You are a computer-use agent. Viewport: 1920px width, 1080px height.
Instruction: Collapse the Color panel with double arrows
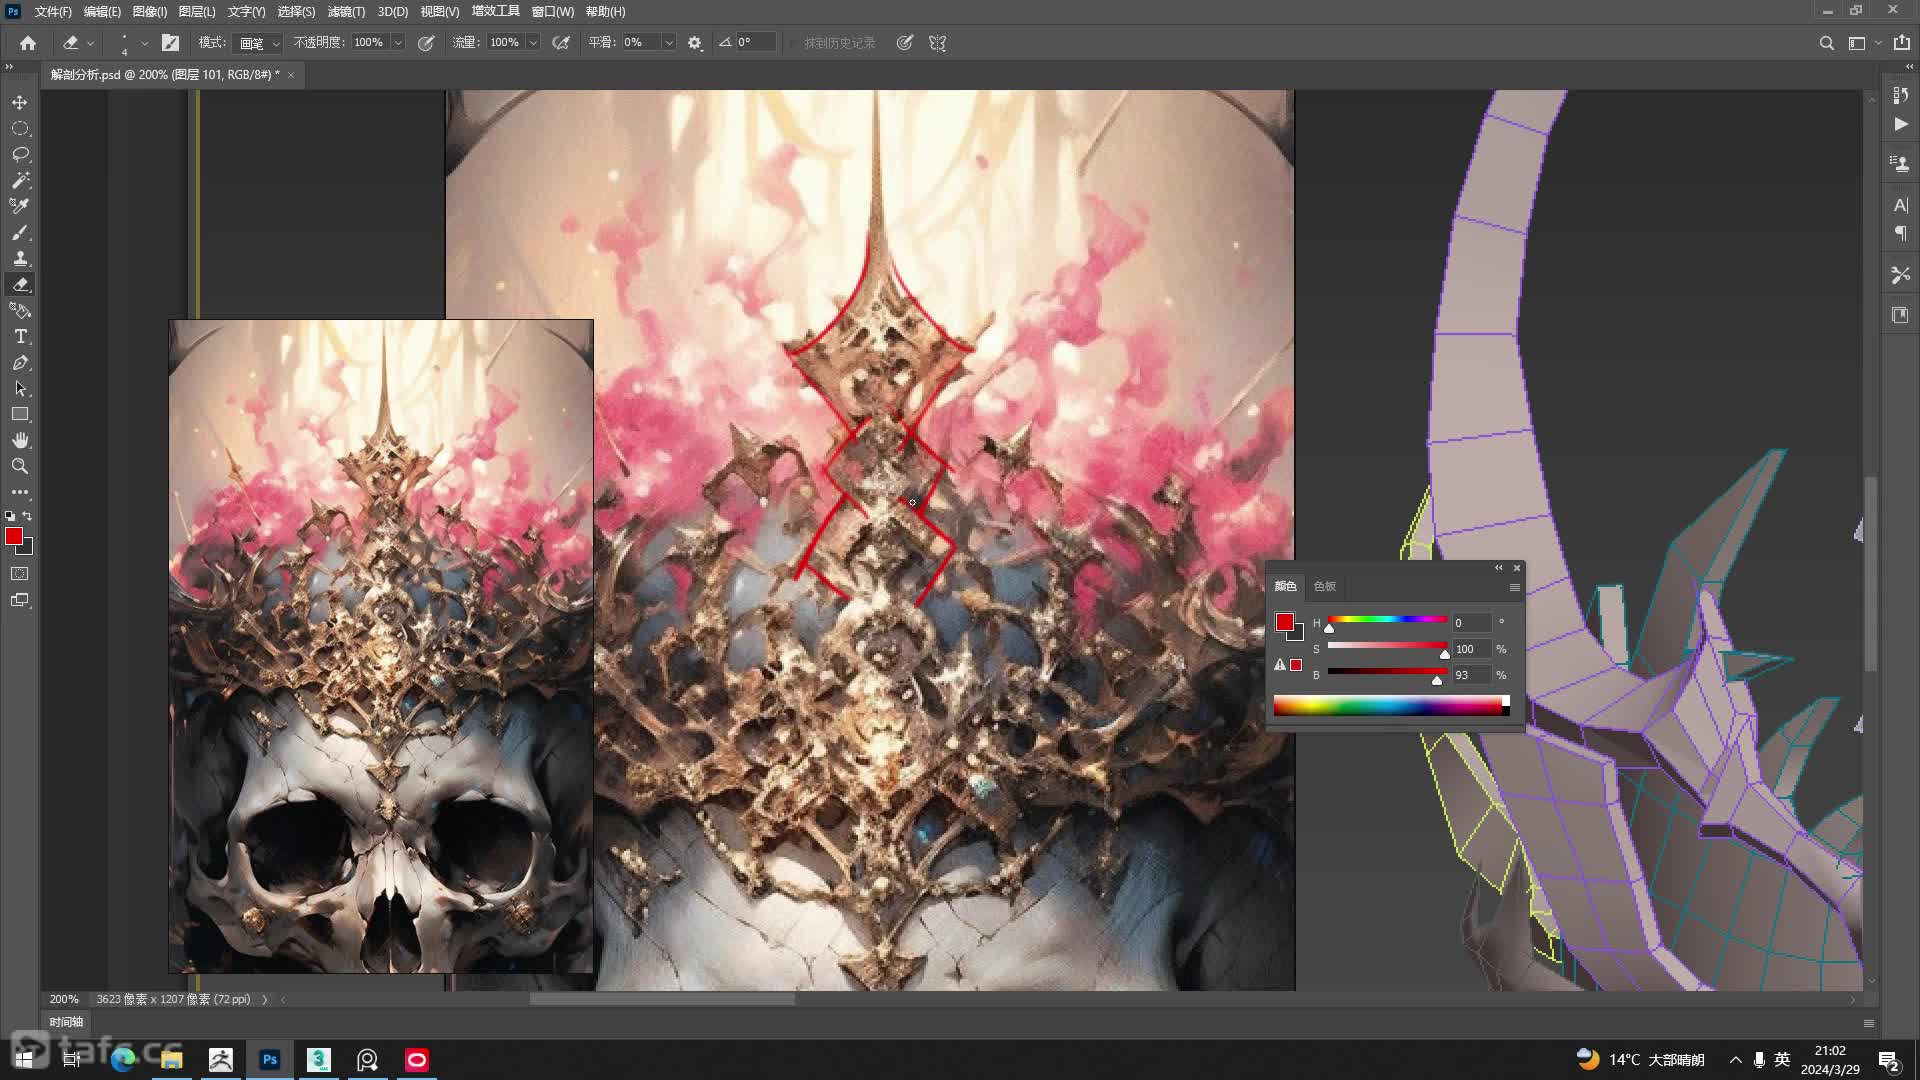(1498, 568)
